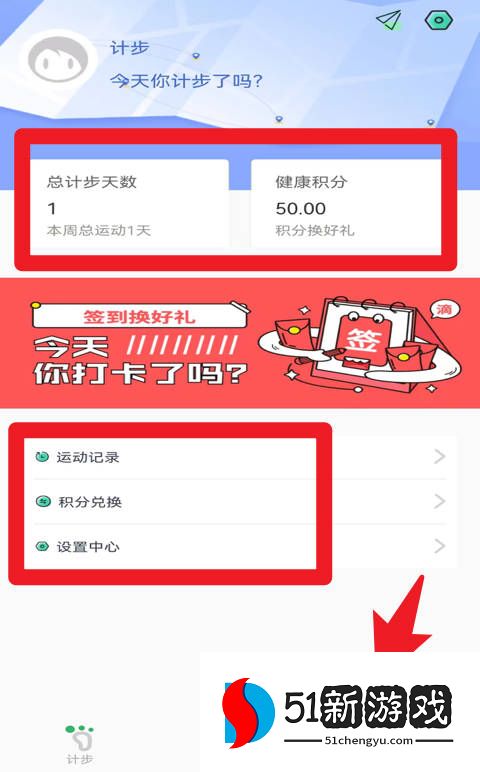Open the 运动记录 menu entry

pos(240,457)
